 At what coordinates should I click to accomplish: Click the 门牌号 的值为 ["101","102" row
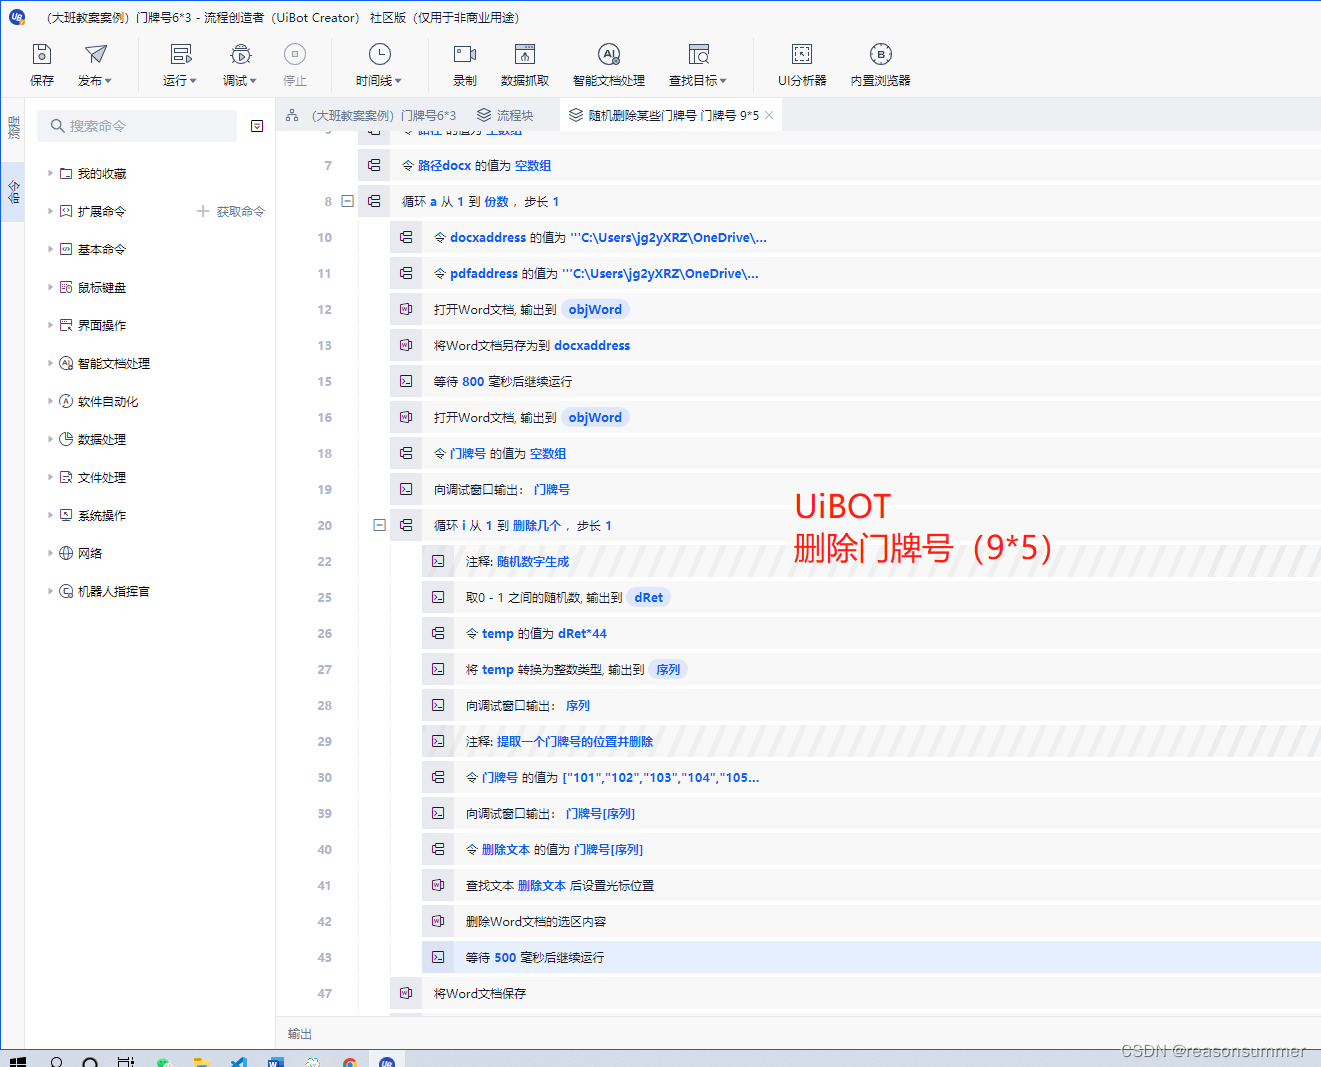point(871,778)
